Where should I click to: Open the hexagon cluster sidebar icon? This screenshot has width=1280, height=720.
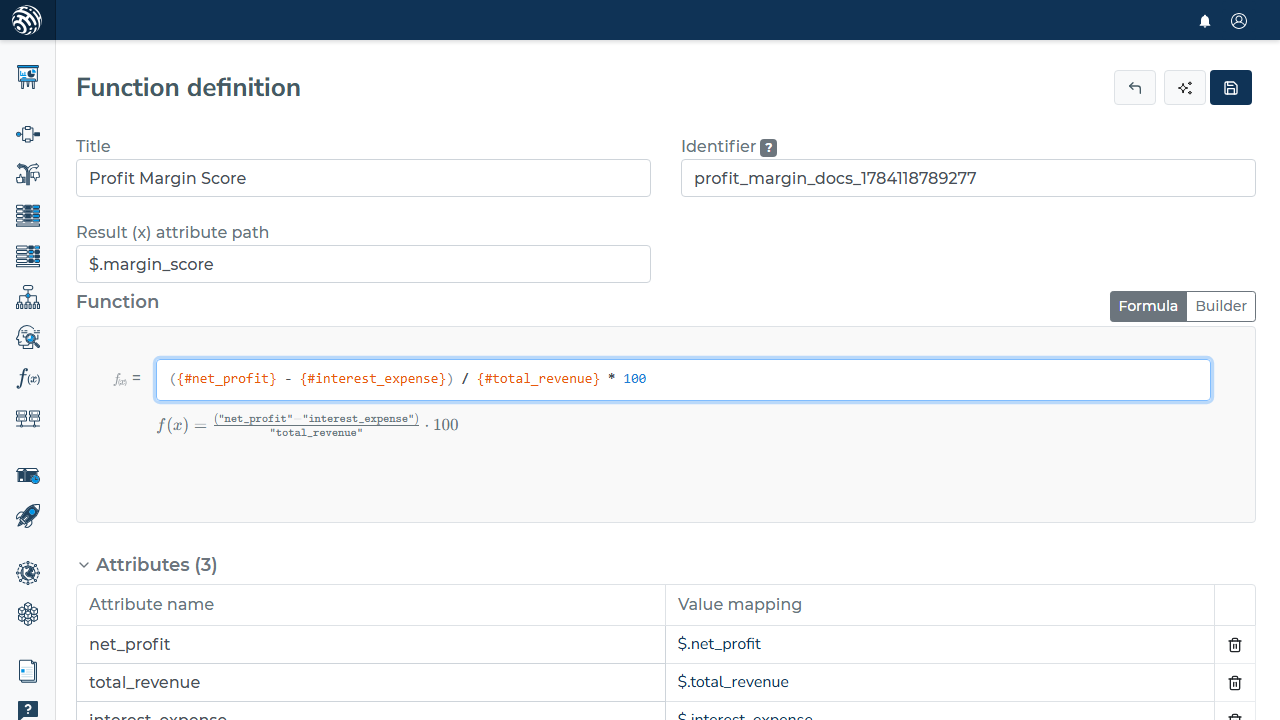pyautogui.click(x=28, y=614)
